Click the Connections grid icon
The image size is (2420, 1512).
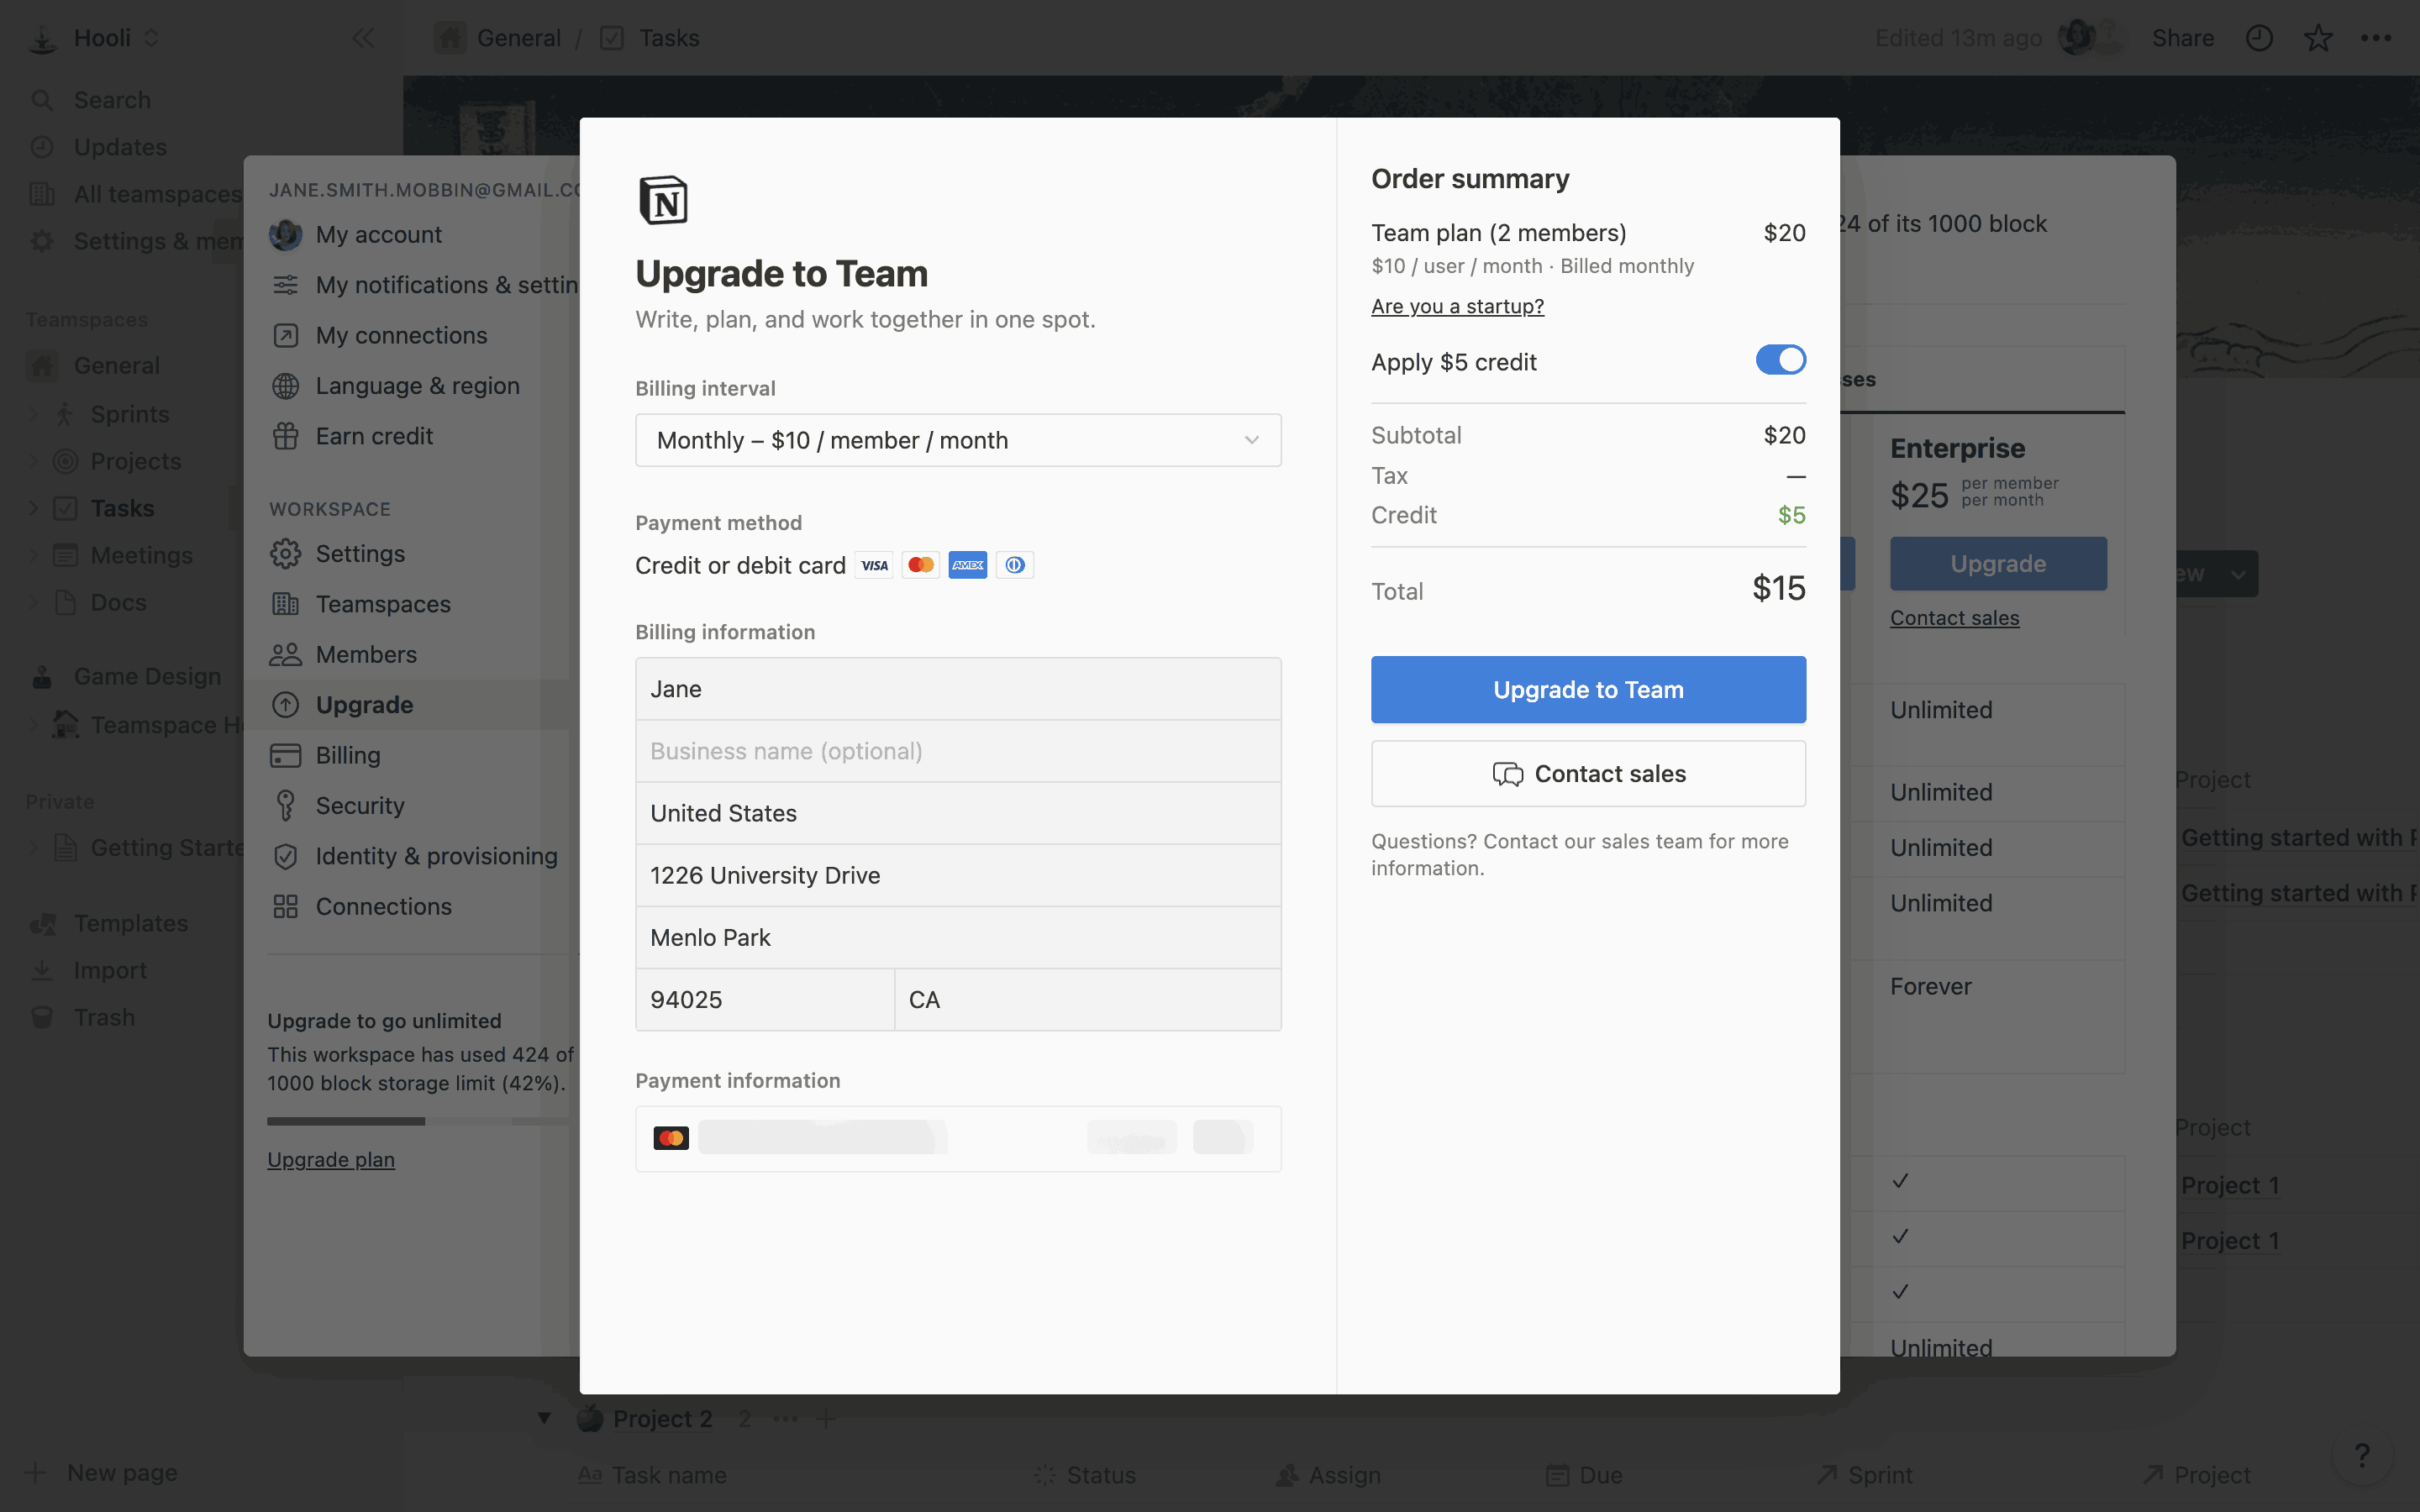click(x=285, y=906)
